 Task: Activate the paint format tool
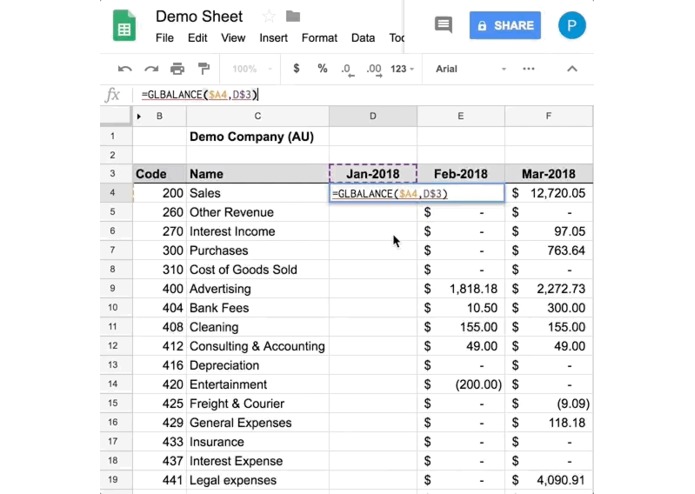pos(203,69)
